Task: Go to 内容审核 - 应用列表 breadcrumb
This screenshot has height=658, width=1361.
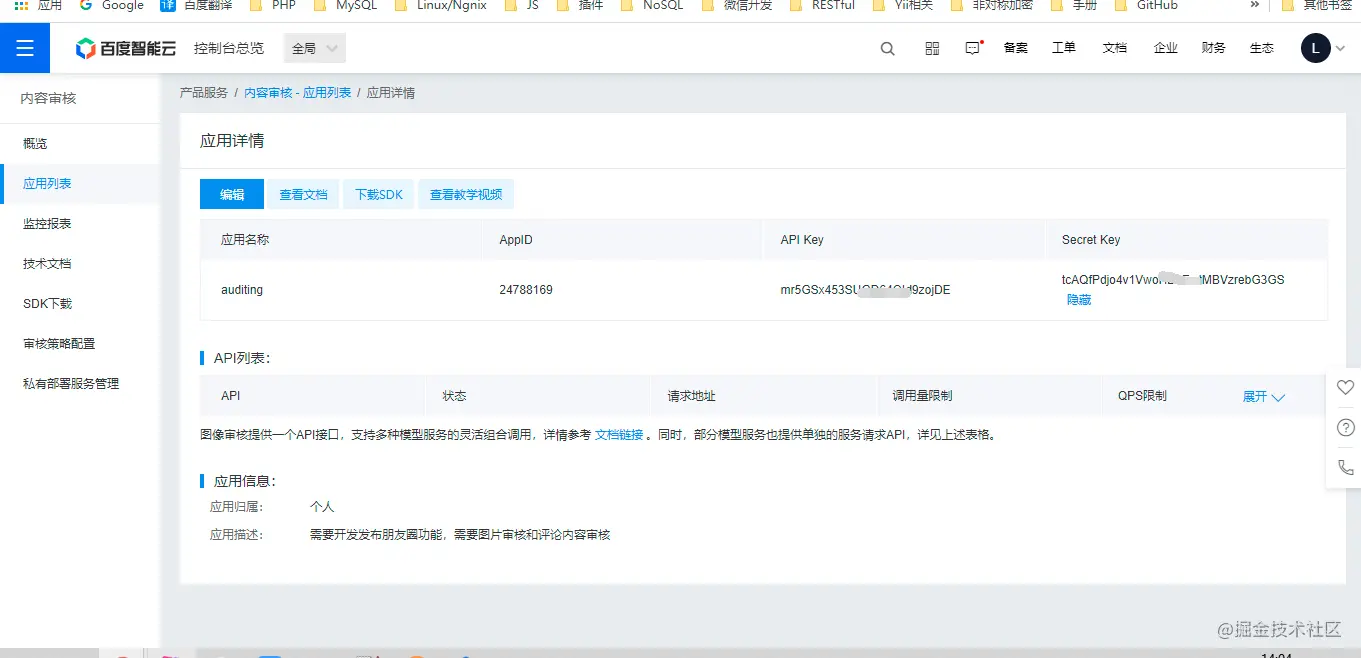Action: [x=298, y=93]
